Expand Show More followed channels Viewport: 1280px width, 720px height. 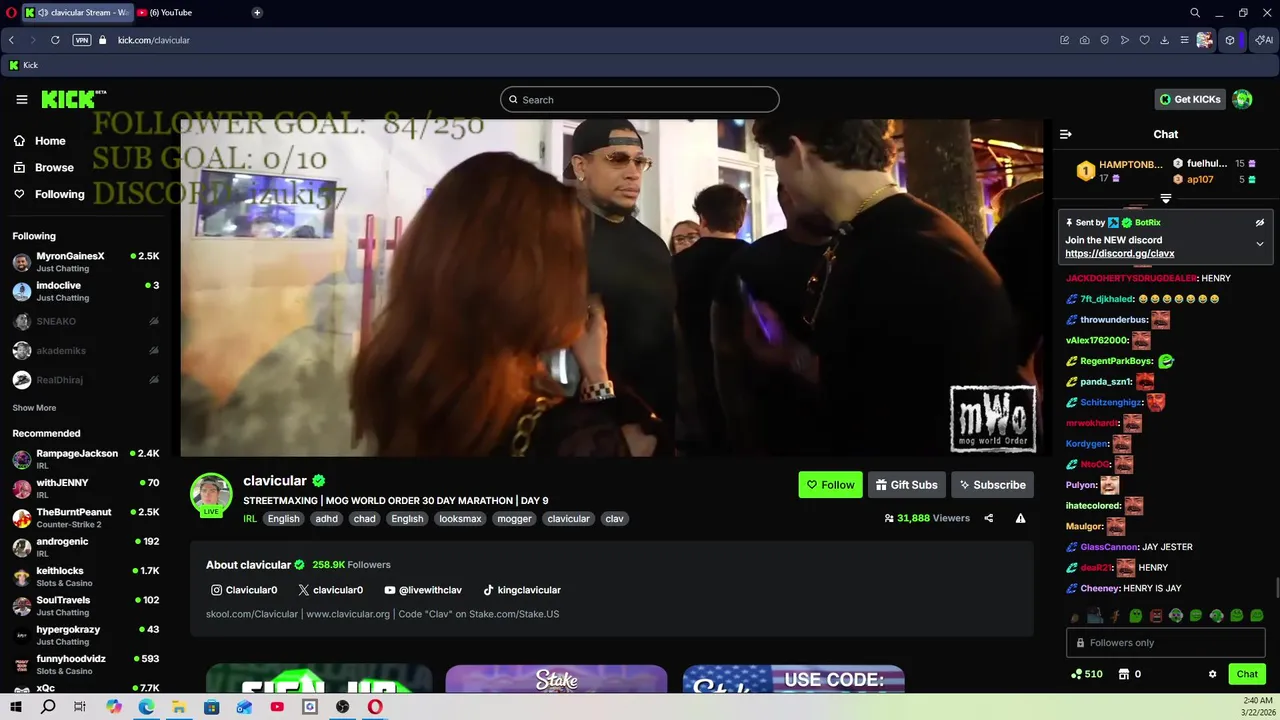coord(34,408)
